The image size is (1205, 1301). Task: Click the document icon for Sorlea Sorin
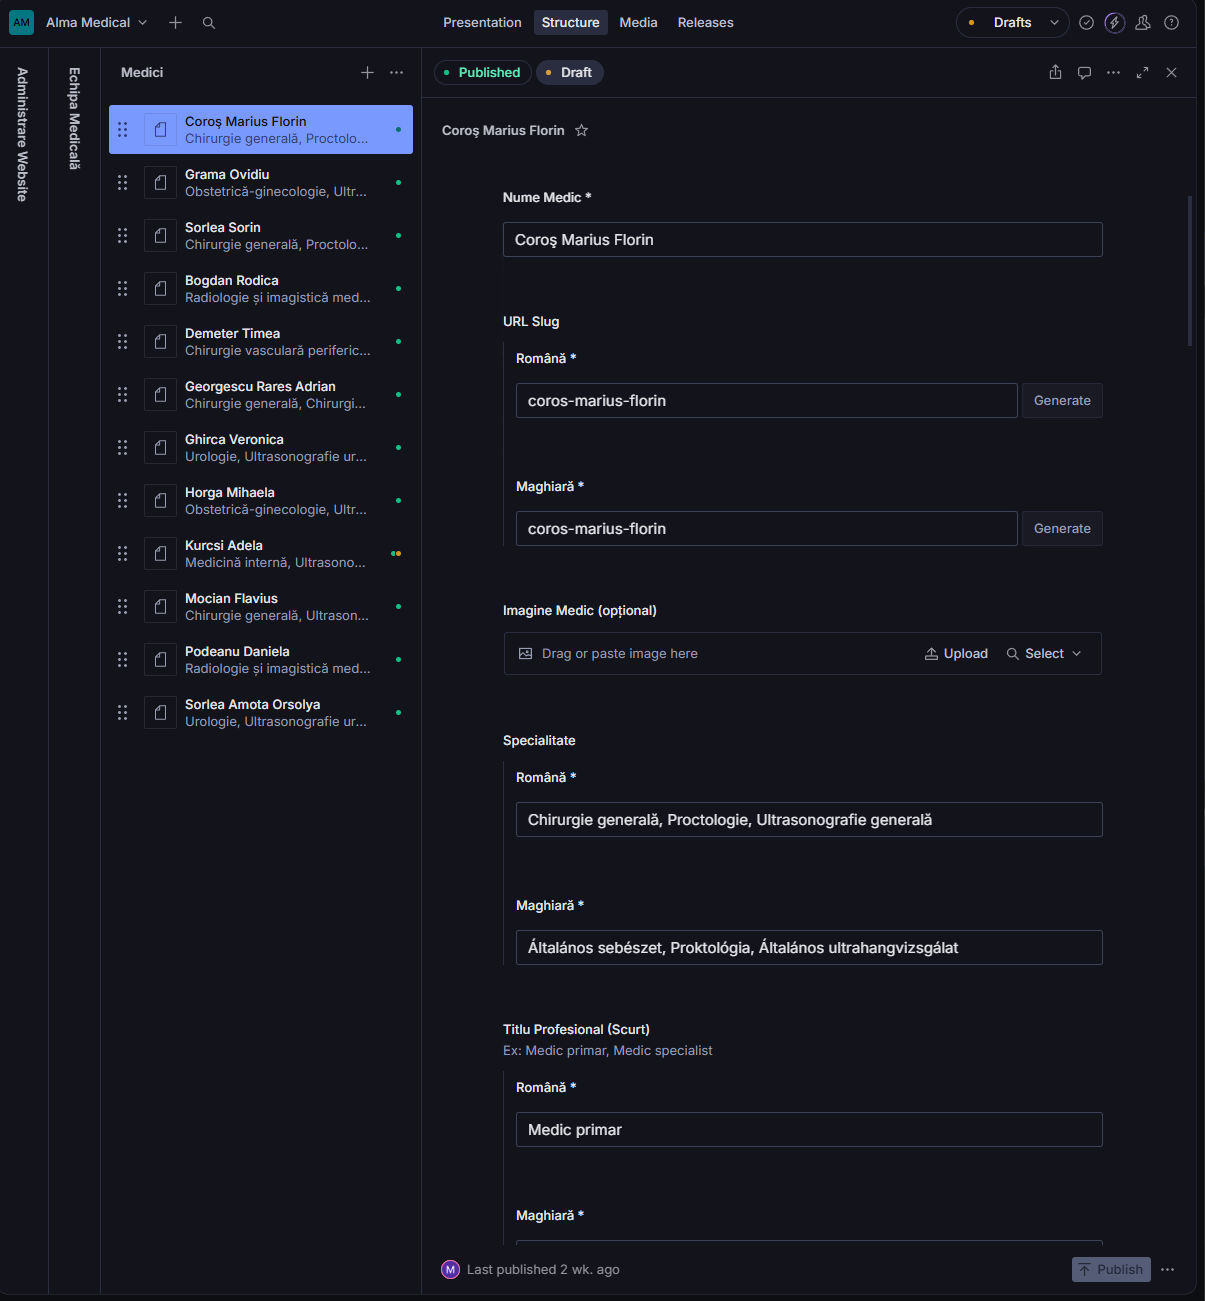[x=160, y=235]
